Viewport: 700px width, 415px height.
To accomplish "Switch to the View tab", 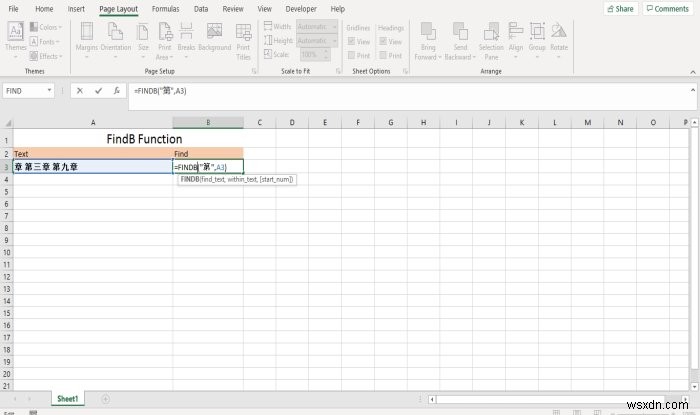I will (x=264, y=9).
